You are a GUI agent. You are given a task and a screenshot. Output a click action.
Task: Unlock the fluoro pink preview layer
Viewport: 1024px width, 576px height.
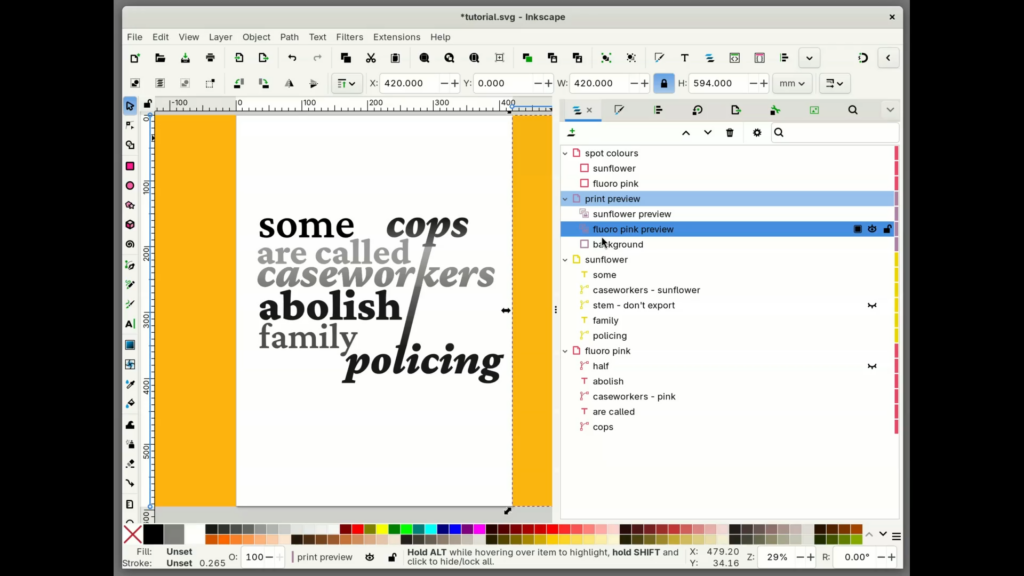[x=887, y=229]
